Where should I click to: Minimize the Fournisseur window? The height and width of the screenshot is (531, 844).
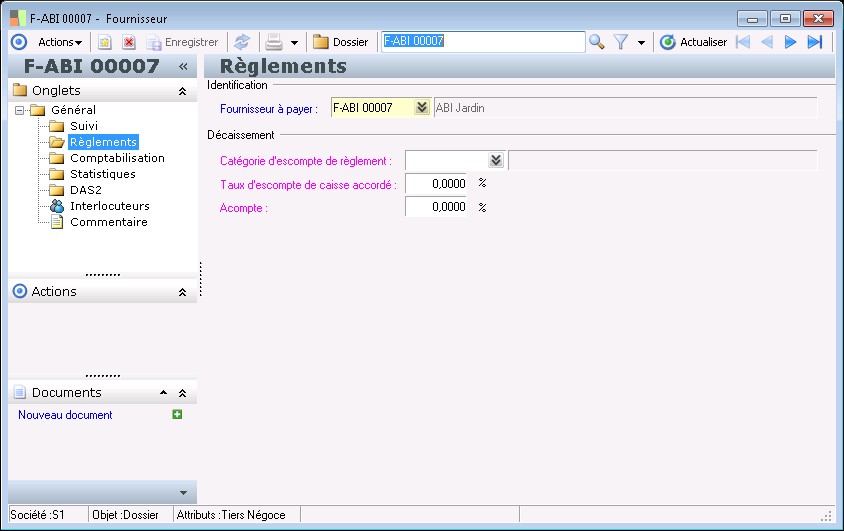(752, 19)
